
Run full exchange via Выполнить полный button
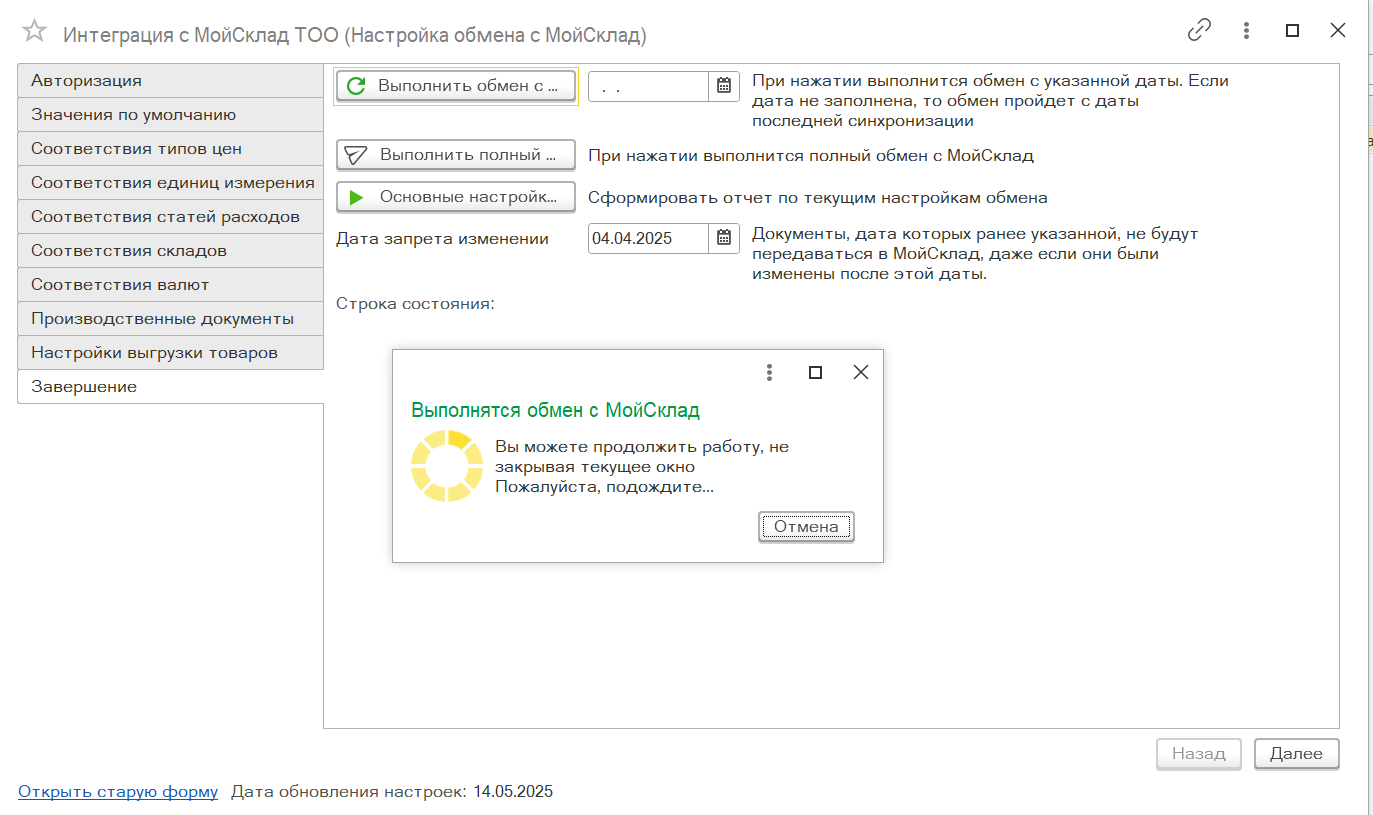(x=456, y=155)
